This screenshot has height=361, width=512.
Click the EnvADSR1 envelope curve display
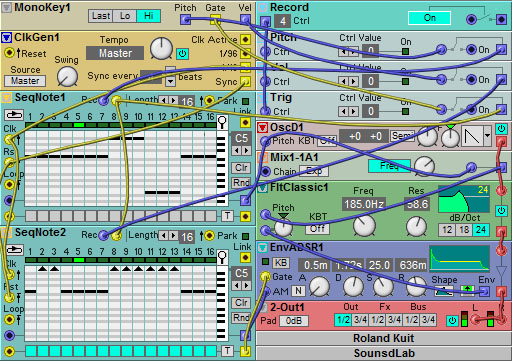click(x=459, y=259)
